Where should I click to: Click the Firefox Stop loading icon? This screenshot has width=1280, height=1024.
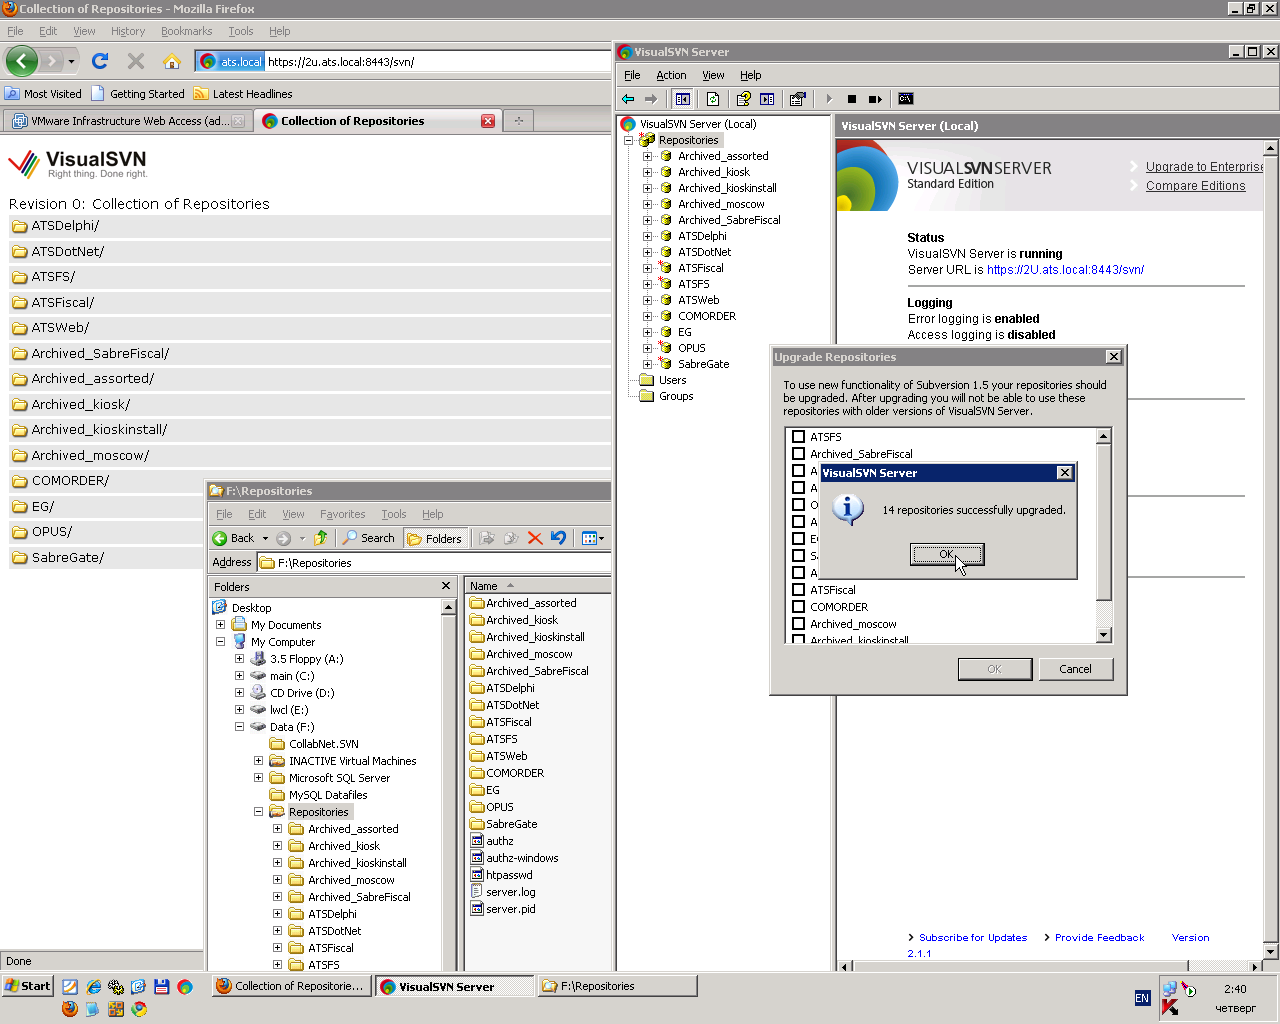[x=136, y=62]
